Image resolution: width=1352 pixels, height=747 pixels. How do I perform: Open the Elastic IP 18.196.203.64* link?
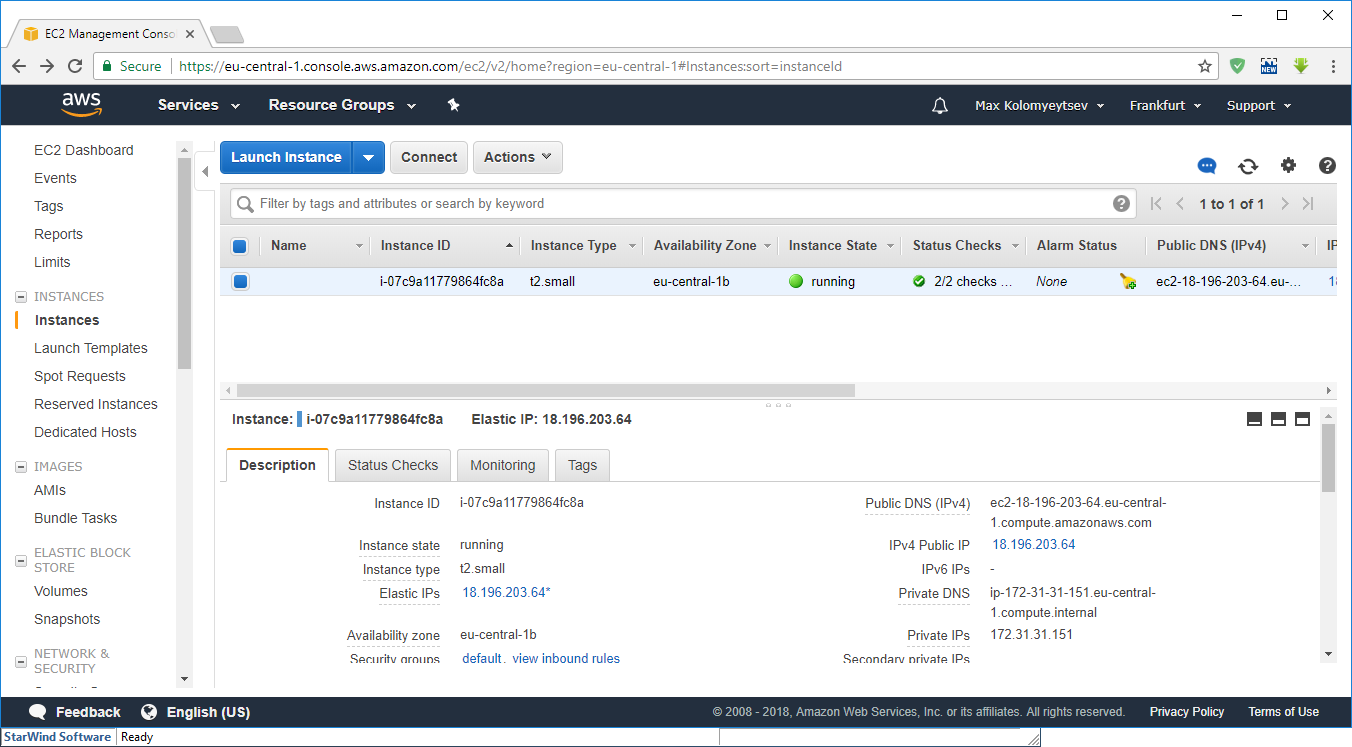506,593
